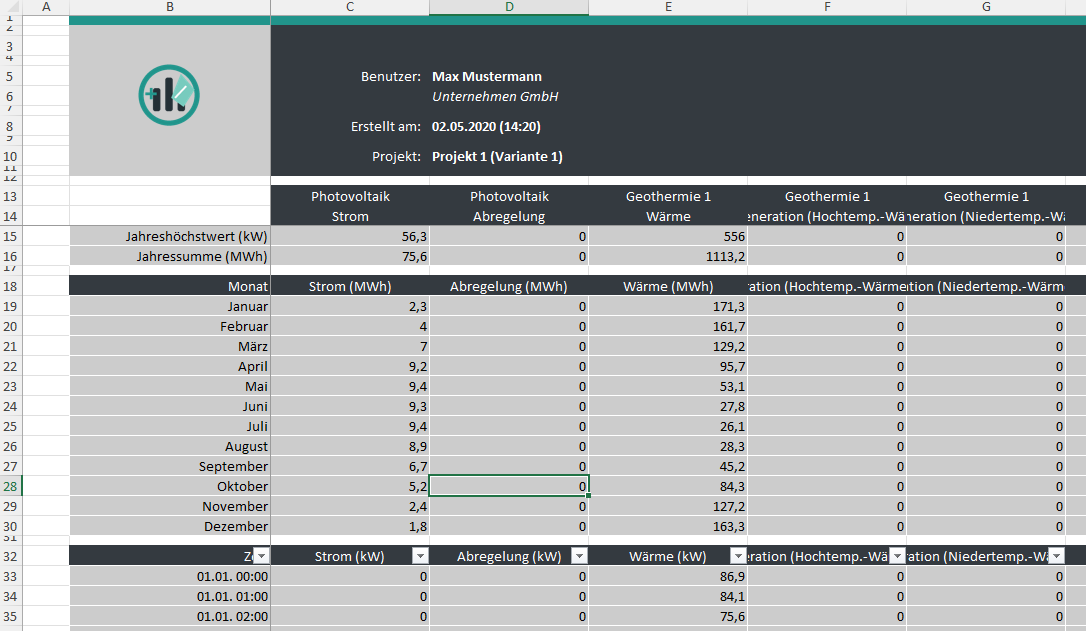This screenshot has width=1086, height=631.
Task: Select the 01.01. 00:00 timestamp cell
Action: click(170, 576)
